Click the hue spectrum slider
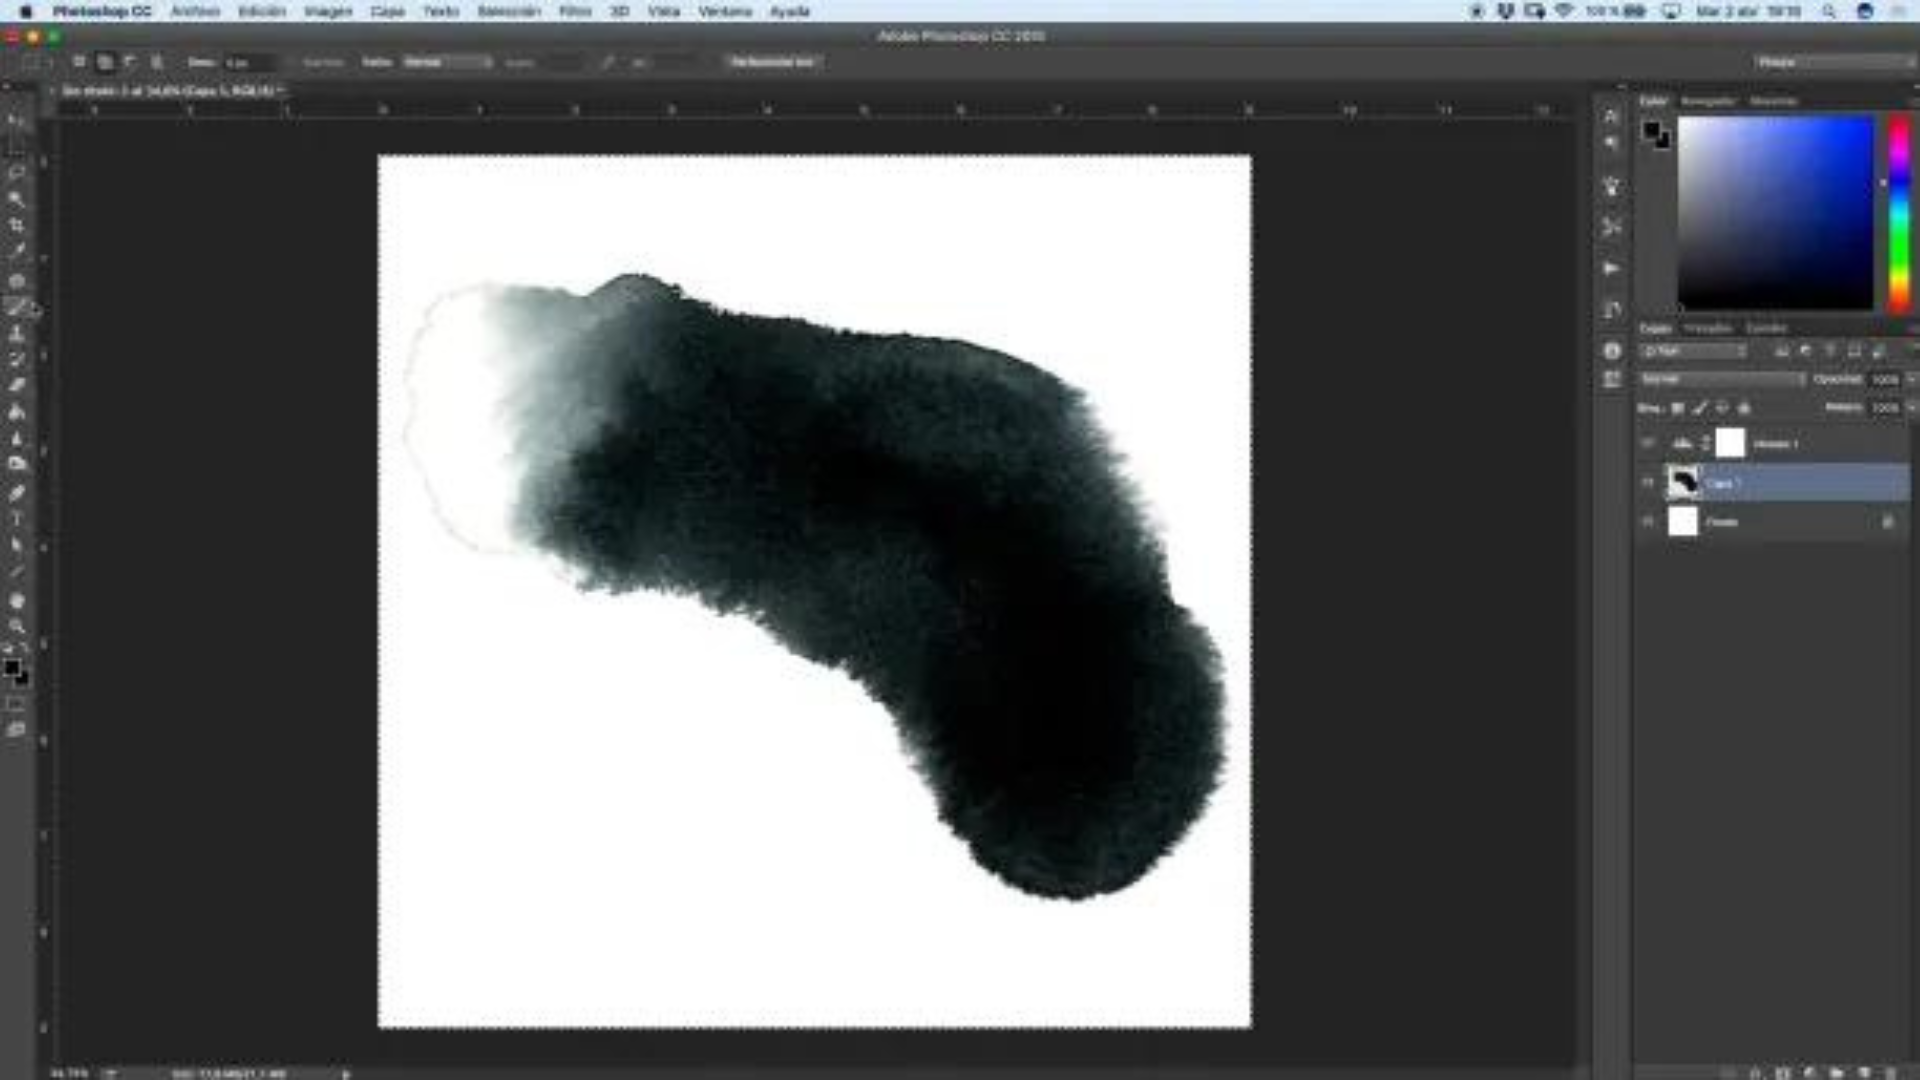Viewport: 1920px width, 1080px height. pos(1898,214)
